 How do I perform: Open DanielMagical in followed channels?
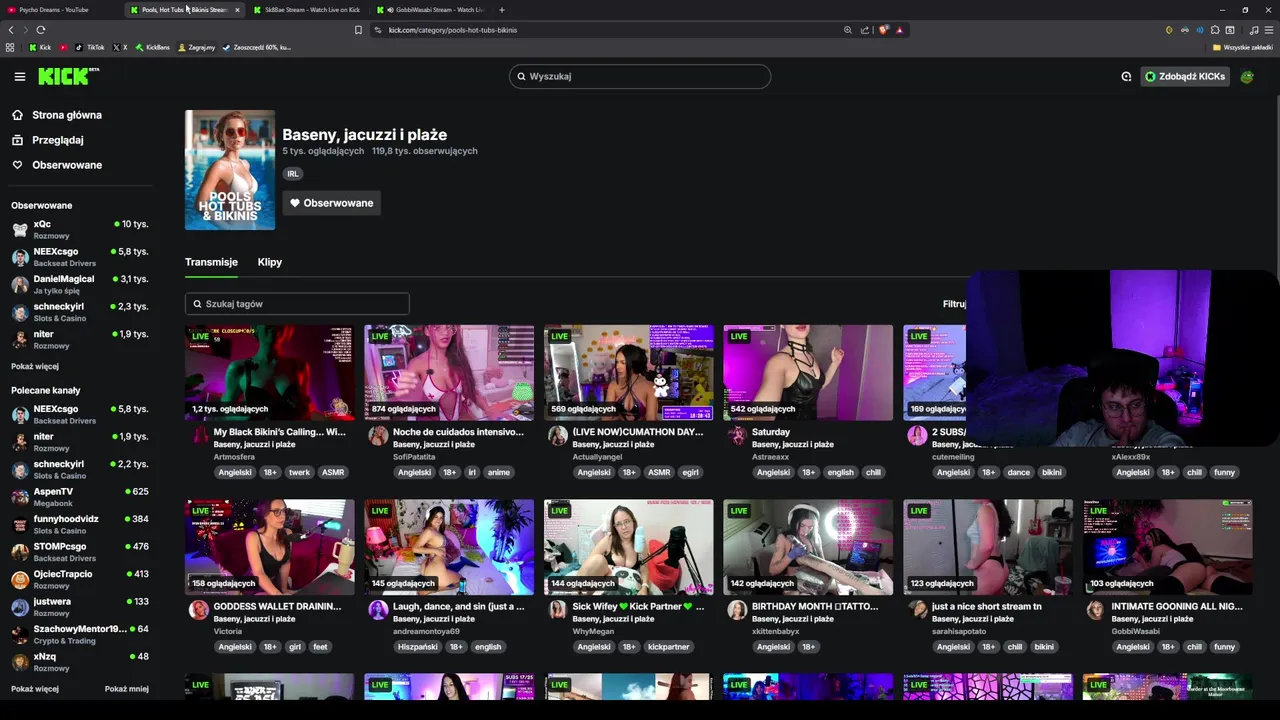click(x=80, y=284)
